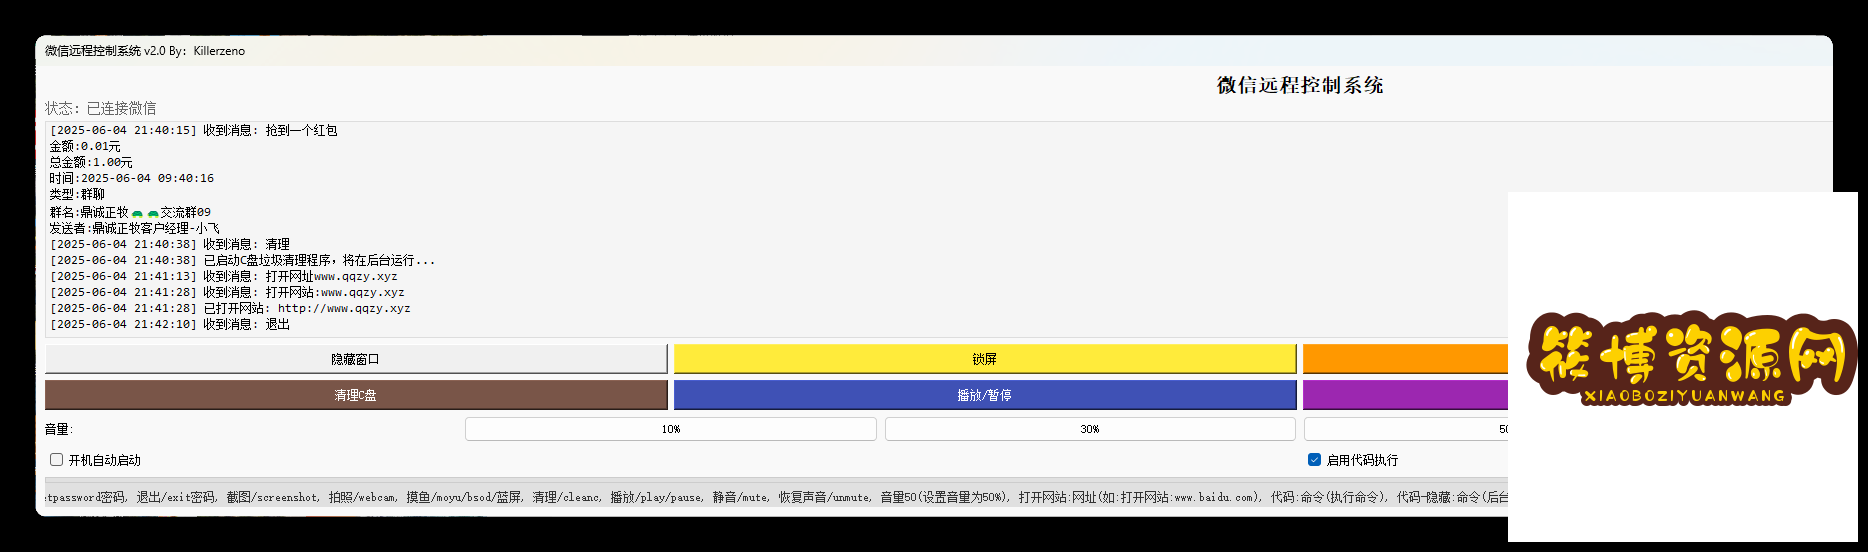The width and height of the screenshot is (1868, 552).
Task: Click the volume button right of 30%
Action: [1406, 429]
